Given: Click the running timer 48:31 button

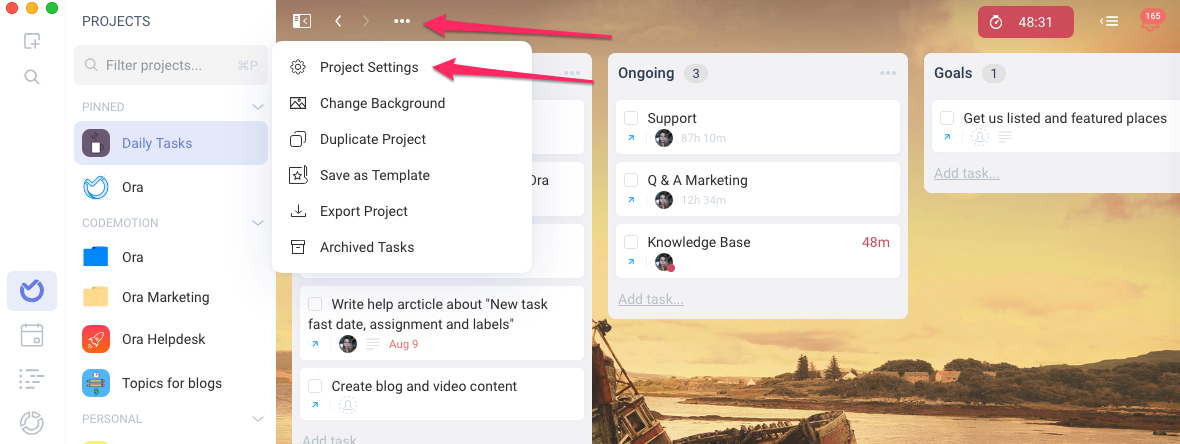Looking at the screenshot, I should (1025, 22).
